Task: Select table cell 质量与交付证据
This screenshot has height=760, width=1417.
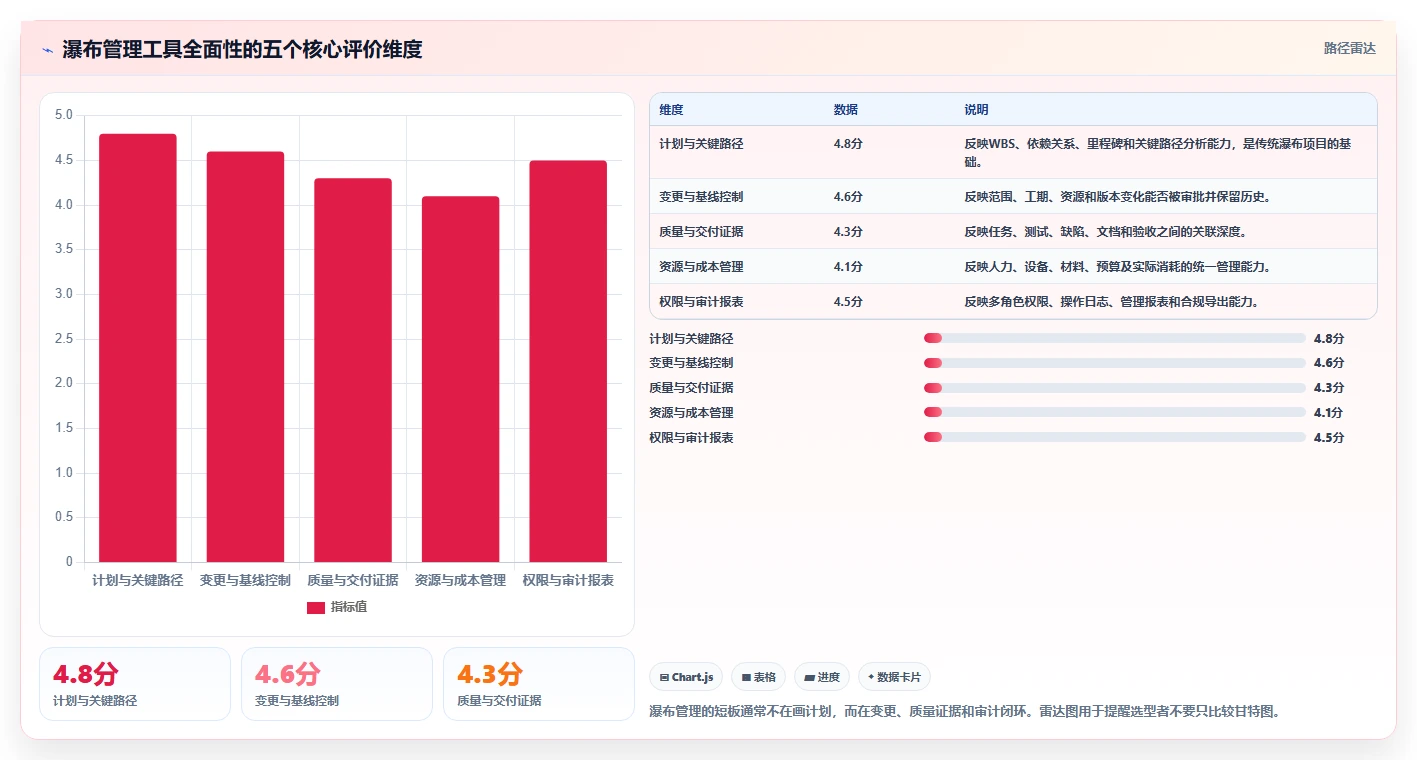Action: (701, 232)
